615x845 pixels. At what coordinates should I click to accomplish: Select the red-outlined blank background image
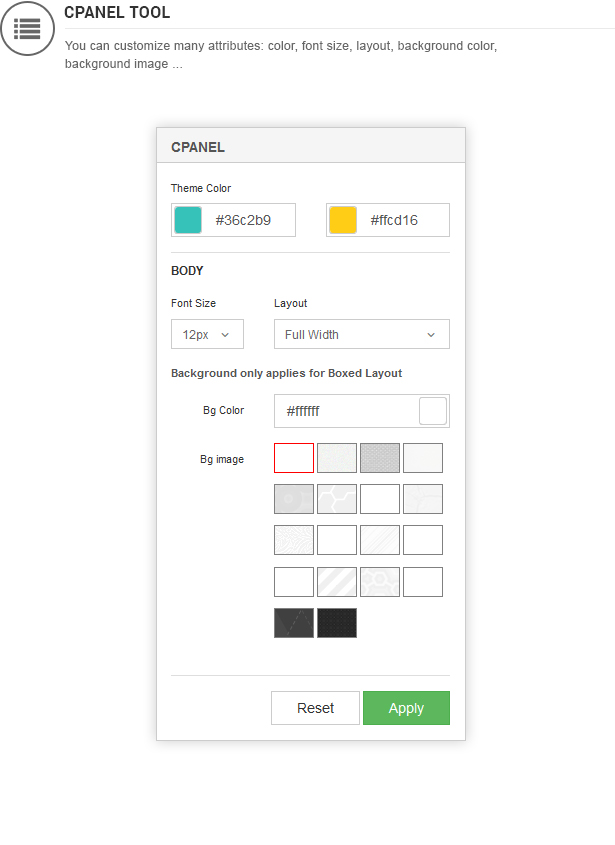pyautogui.click(x=294, y=458)
